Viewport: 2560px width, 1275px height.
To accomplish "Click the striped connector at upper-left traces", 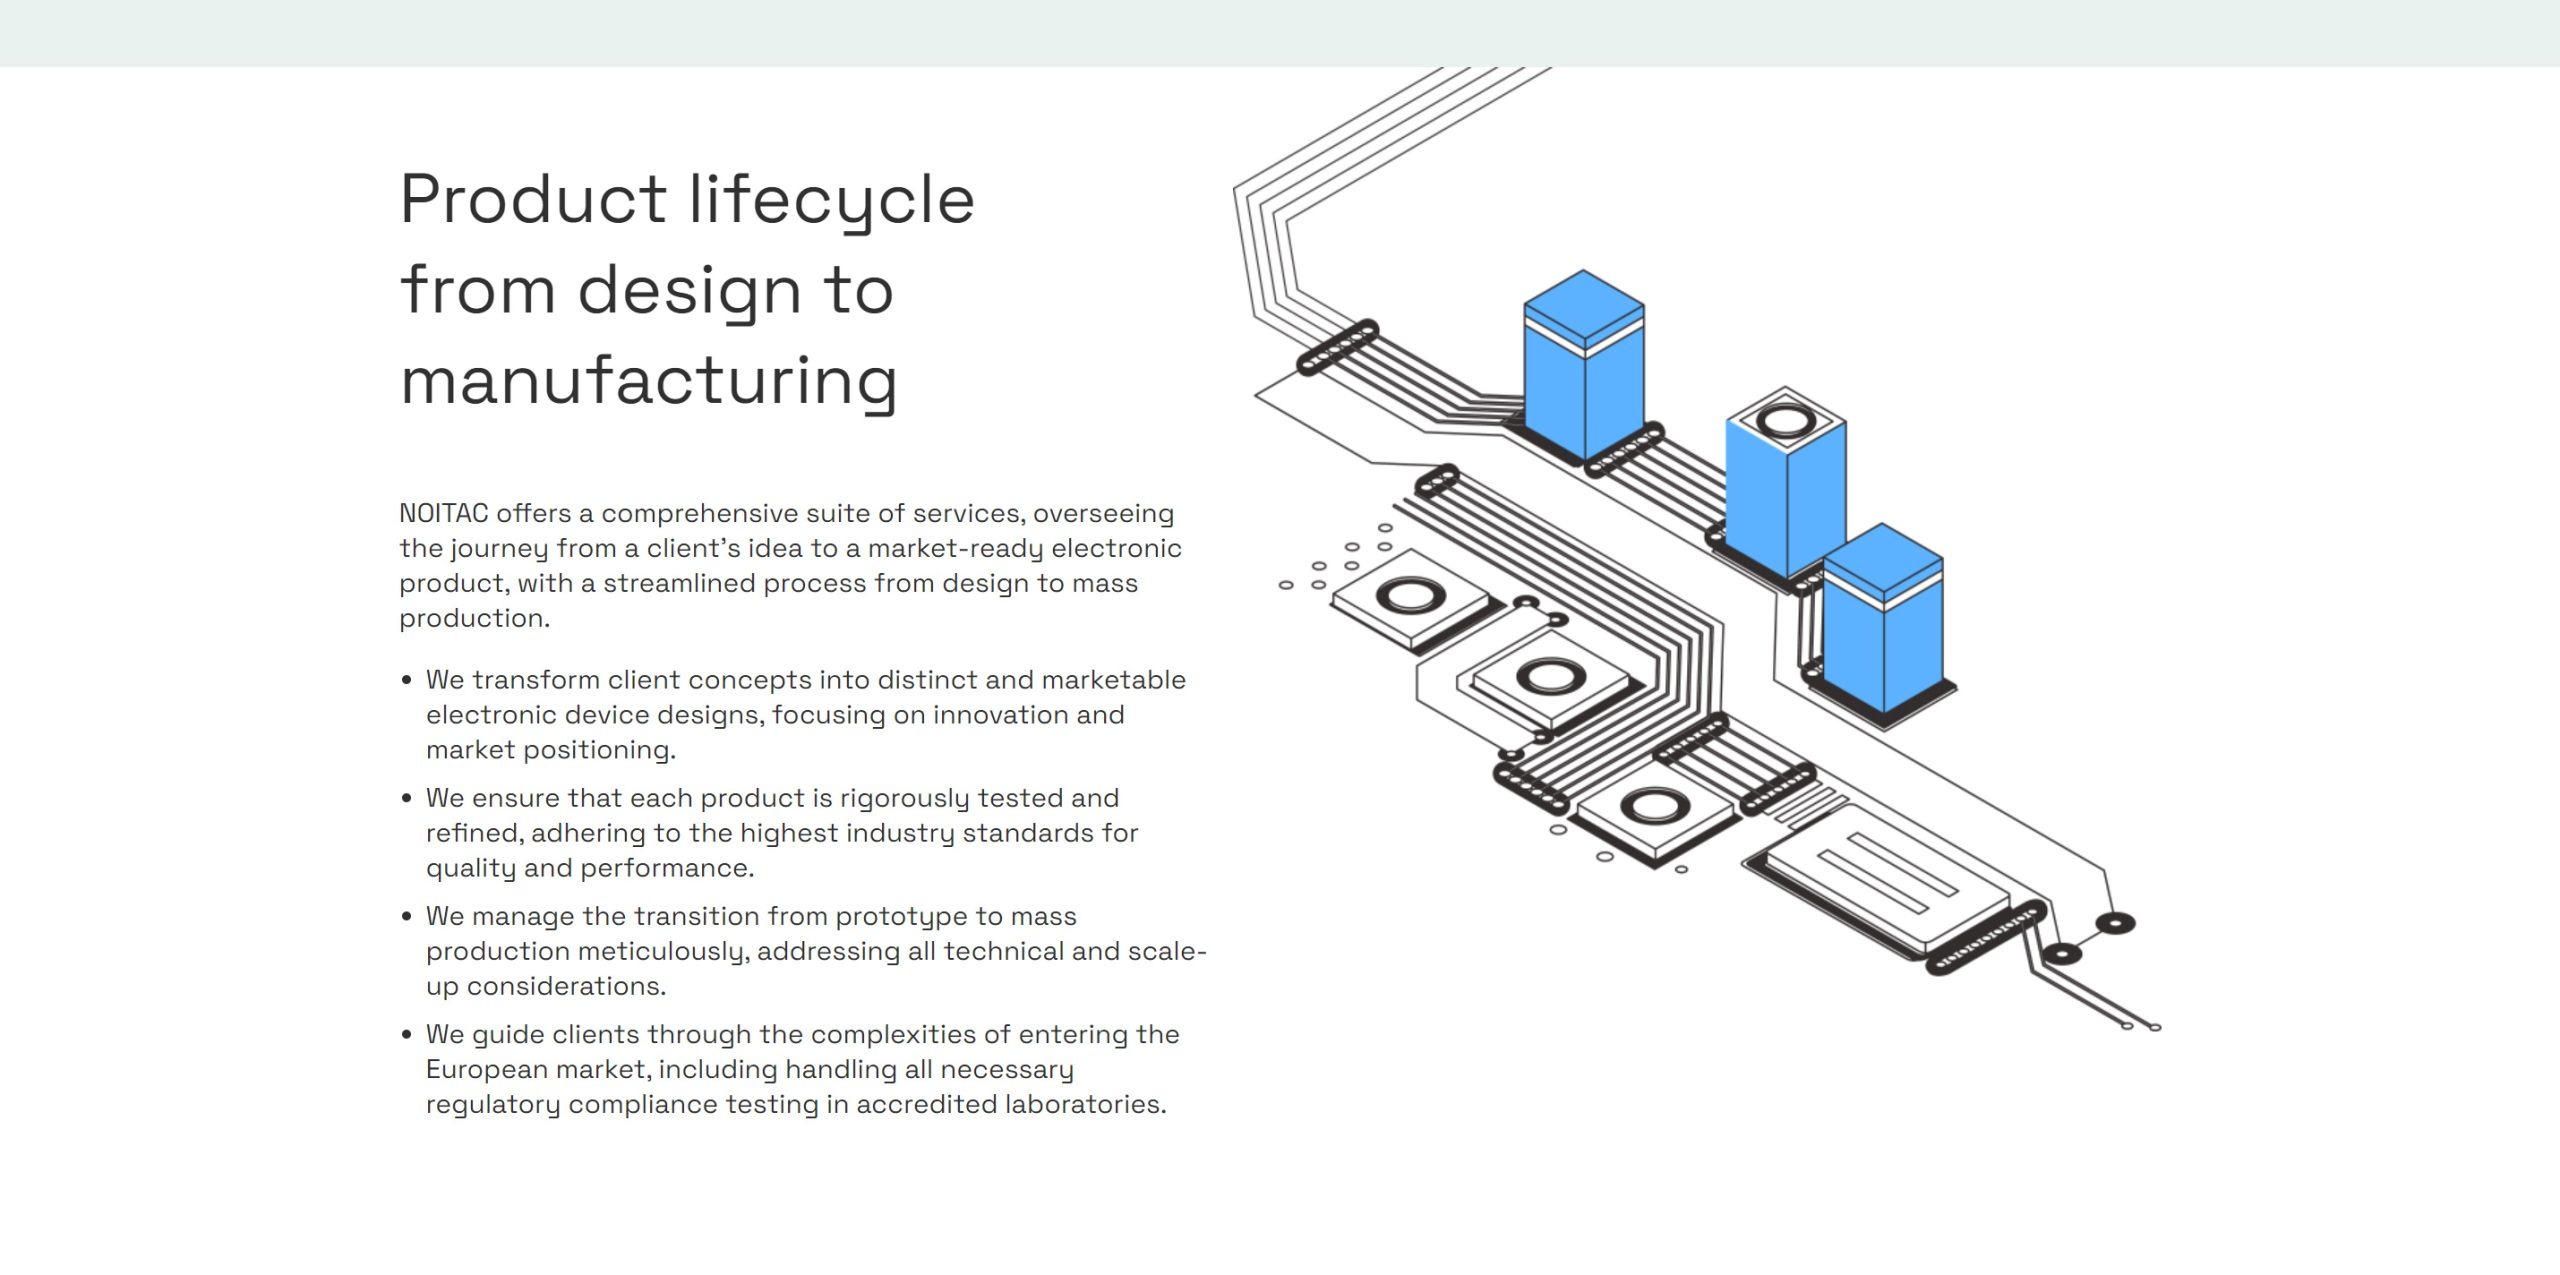I will pyautogui.click(x=1337, y=347).
